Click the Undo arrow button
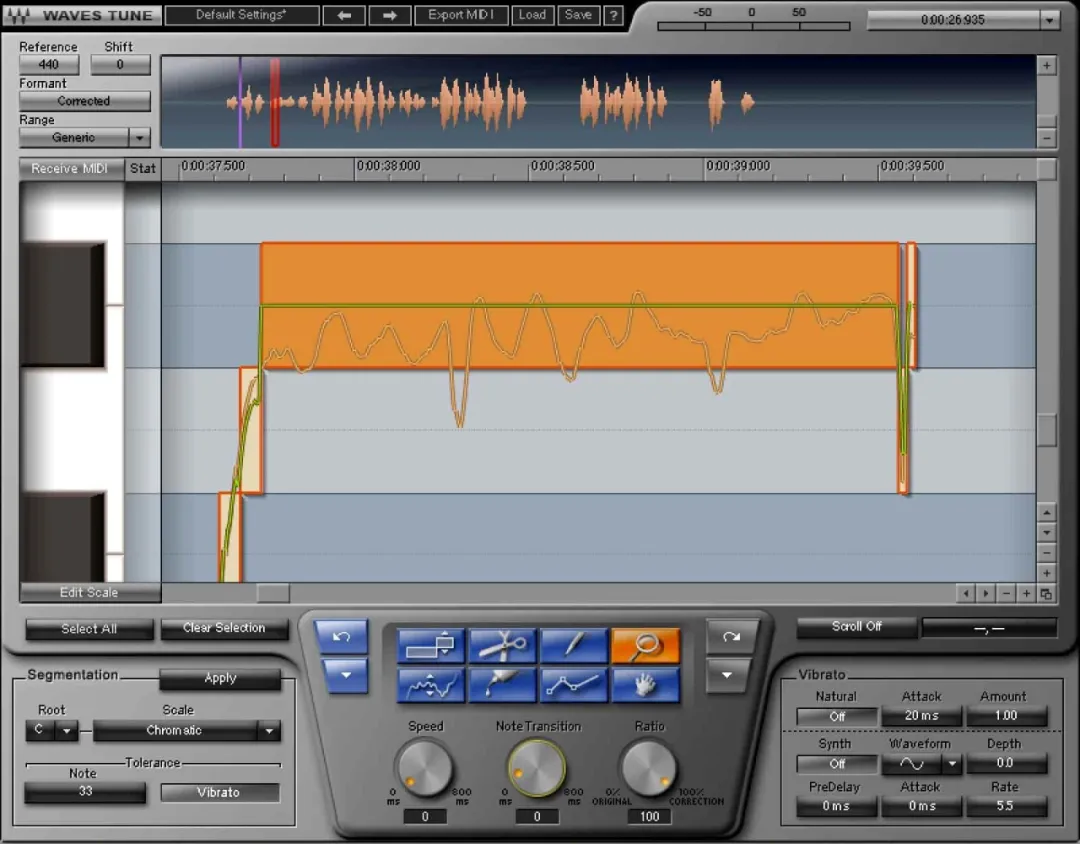The height and width of the screenshot is (844, 1080). (342, 637)
